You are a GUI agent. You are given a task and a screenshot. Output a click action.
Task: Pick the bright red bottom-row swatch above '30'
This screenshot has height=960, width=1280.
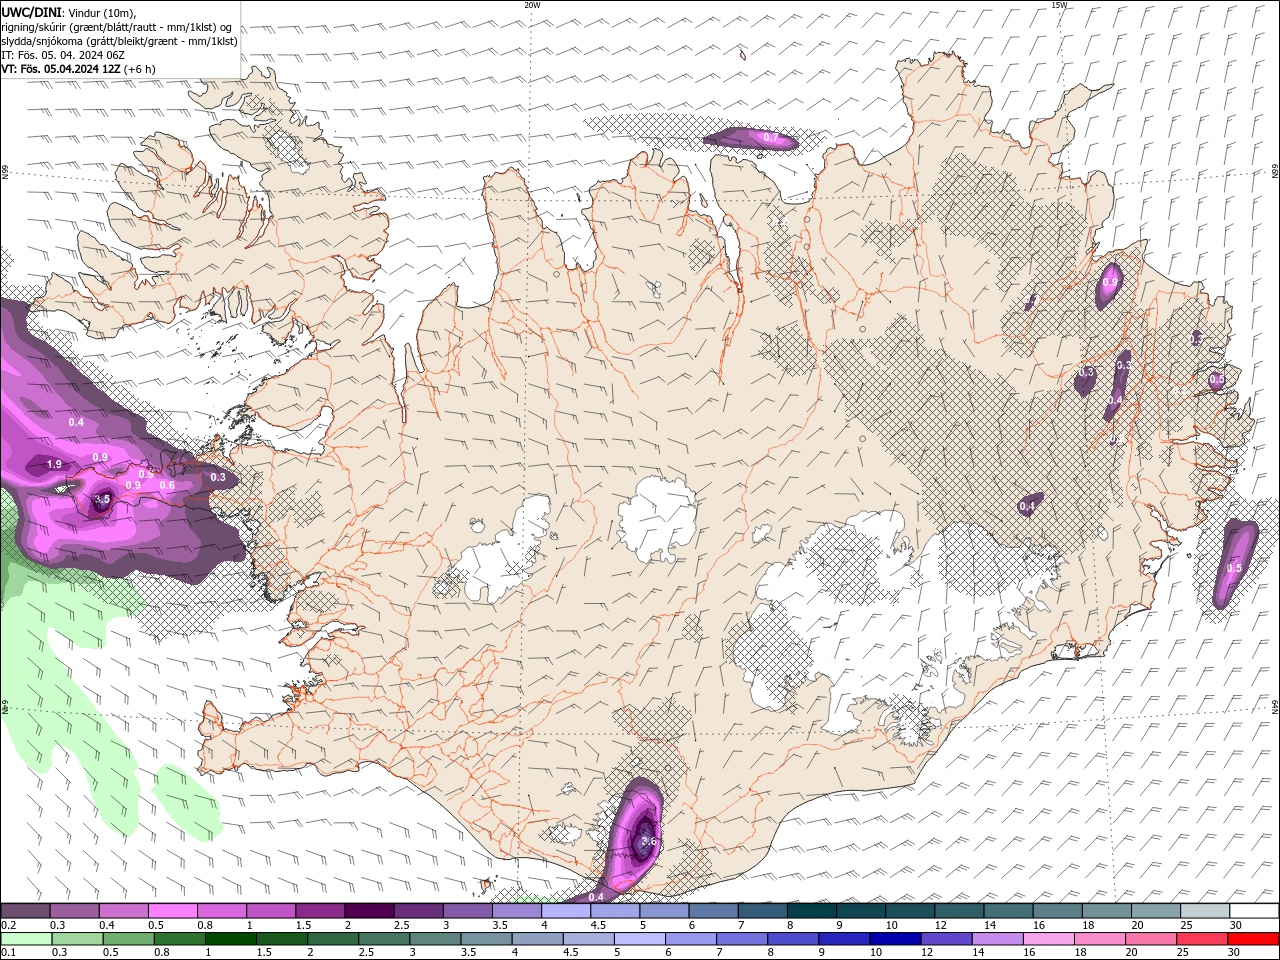coord(1252,939)
